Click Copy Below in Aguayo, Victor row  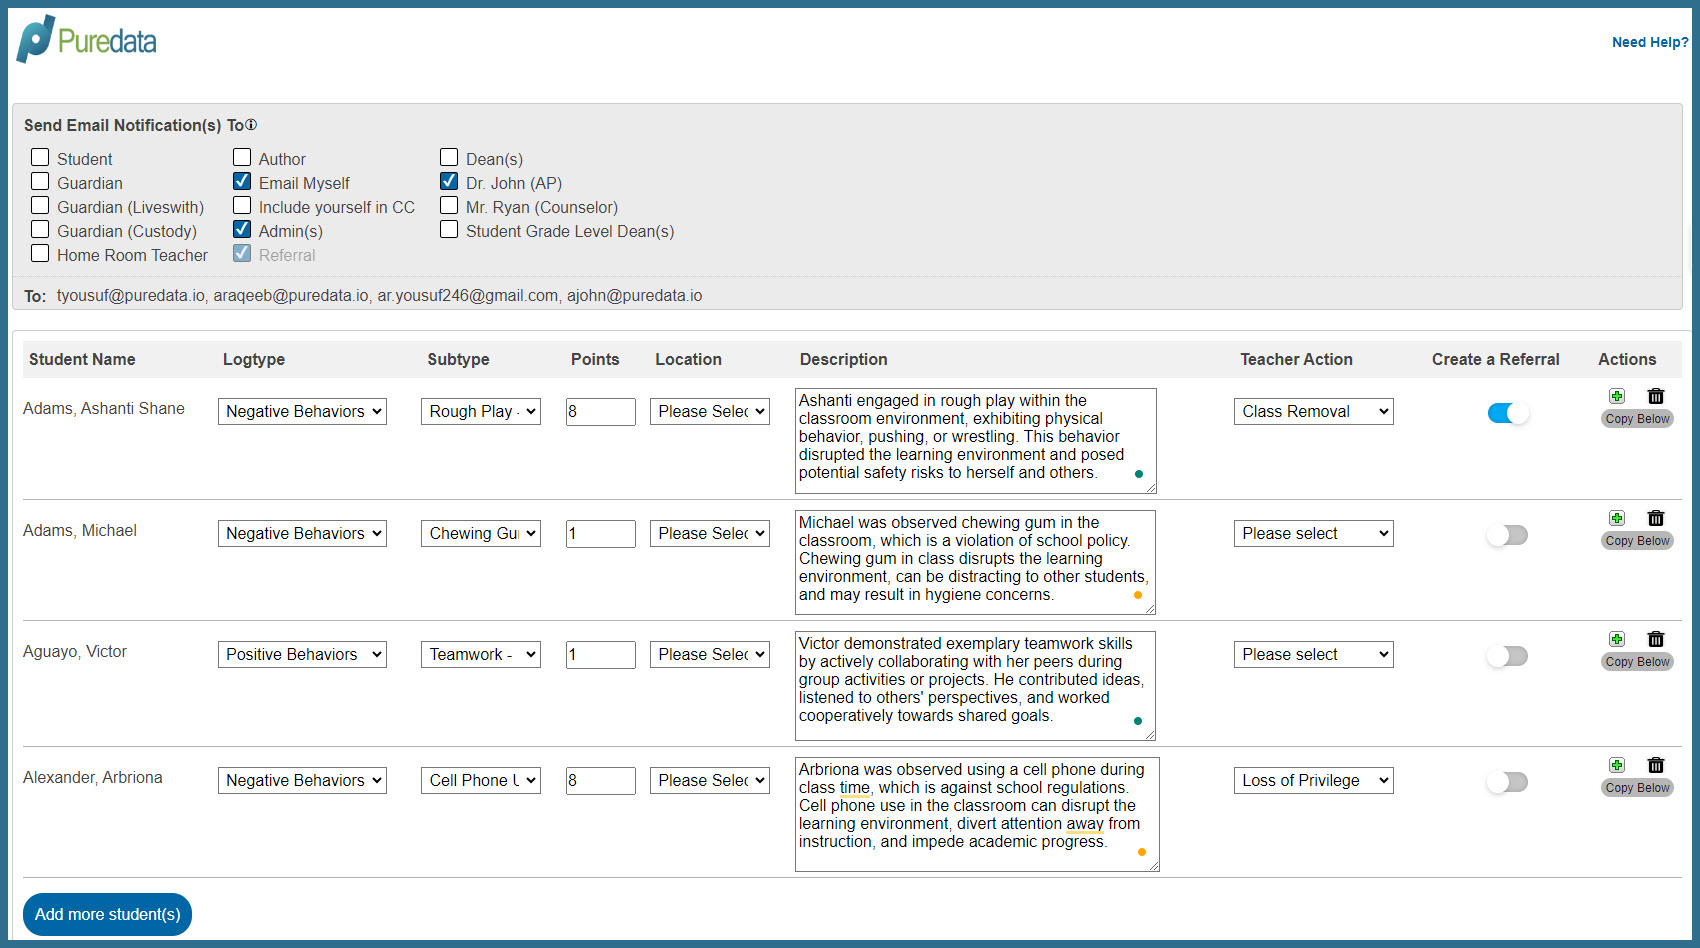(1637, 662)
